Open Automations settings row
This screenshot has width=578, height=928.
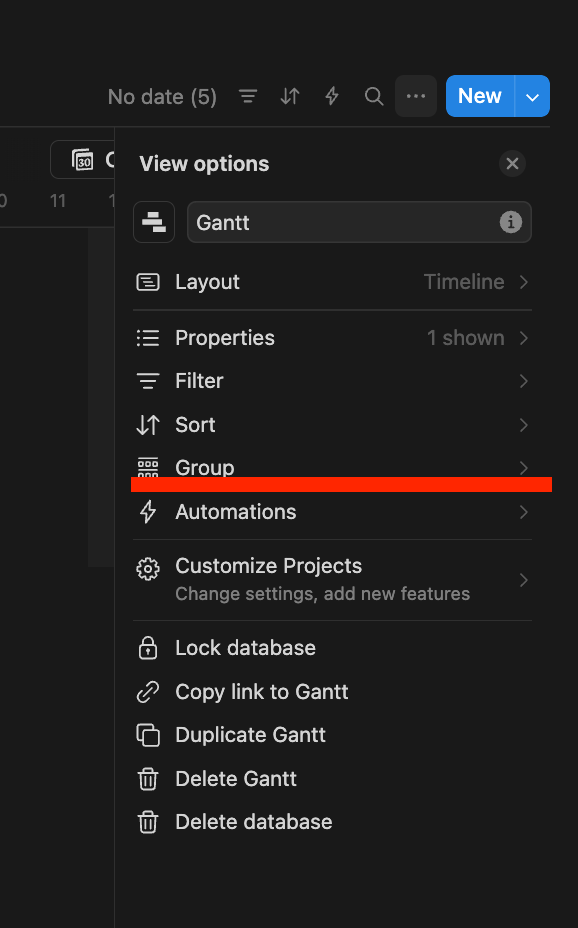pyautogui.click(x=332, y=512)
